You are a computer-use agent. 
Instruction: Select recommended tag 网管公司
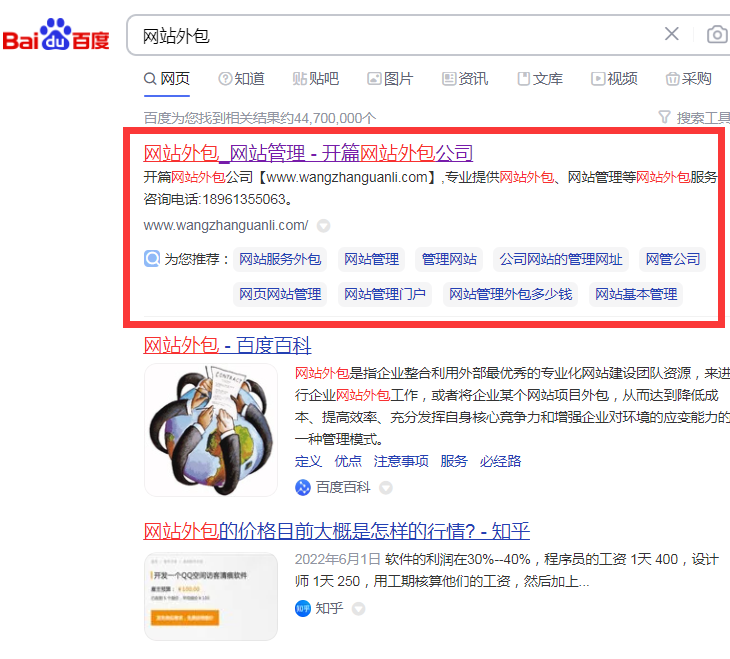point(673,259)
